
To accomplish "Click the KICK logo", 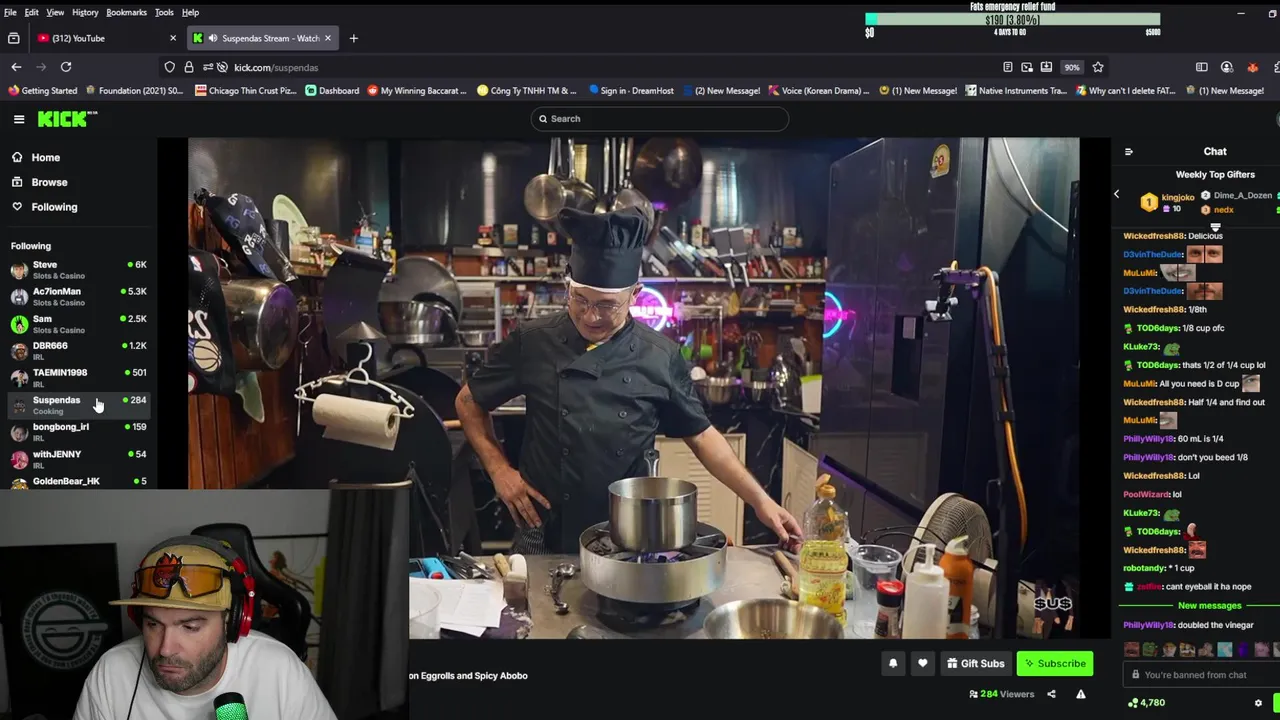I will [x=67, y=119].
